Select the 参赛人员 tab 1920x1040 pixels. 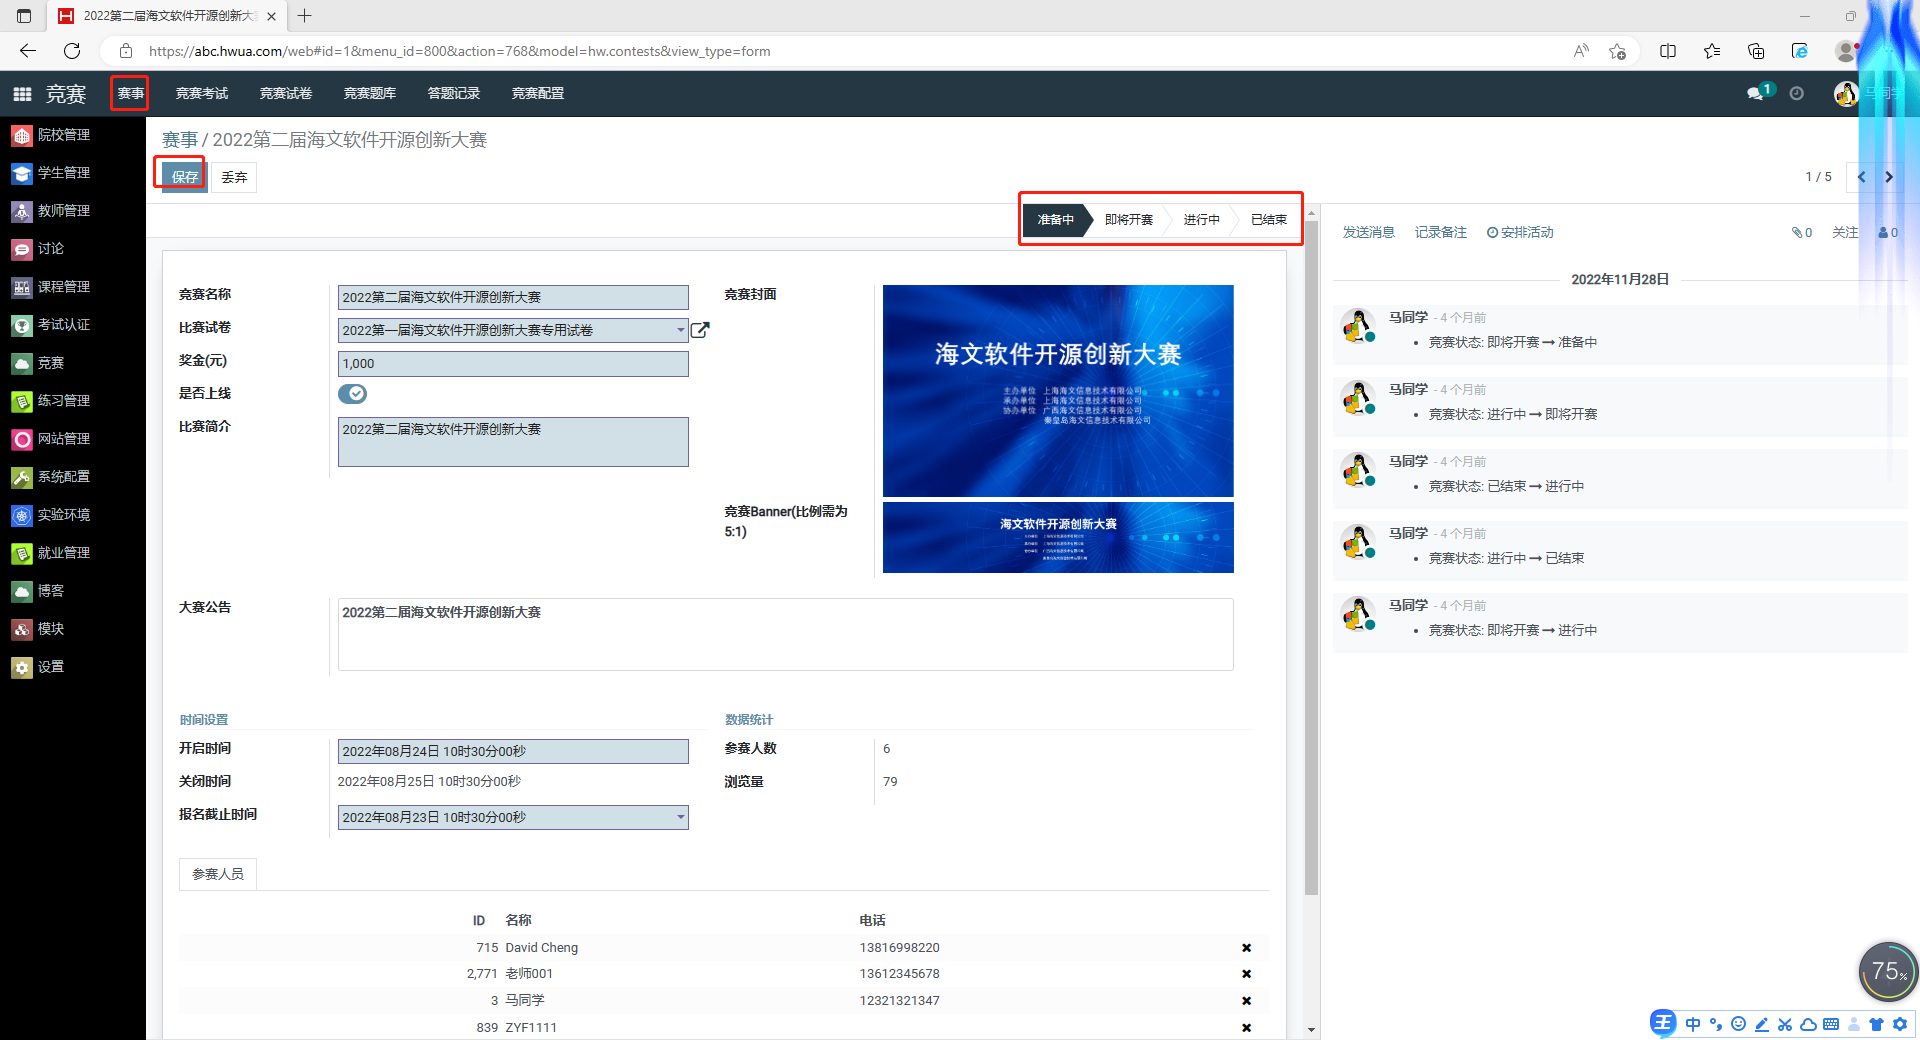[218, 874]
